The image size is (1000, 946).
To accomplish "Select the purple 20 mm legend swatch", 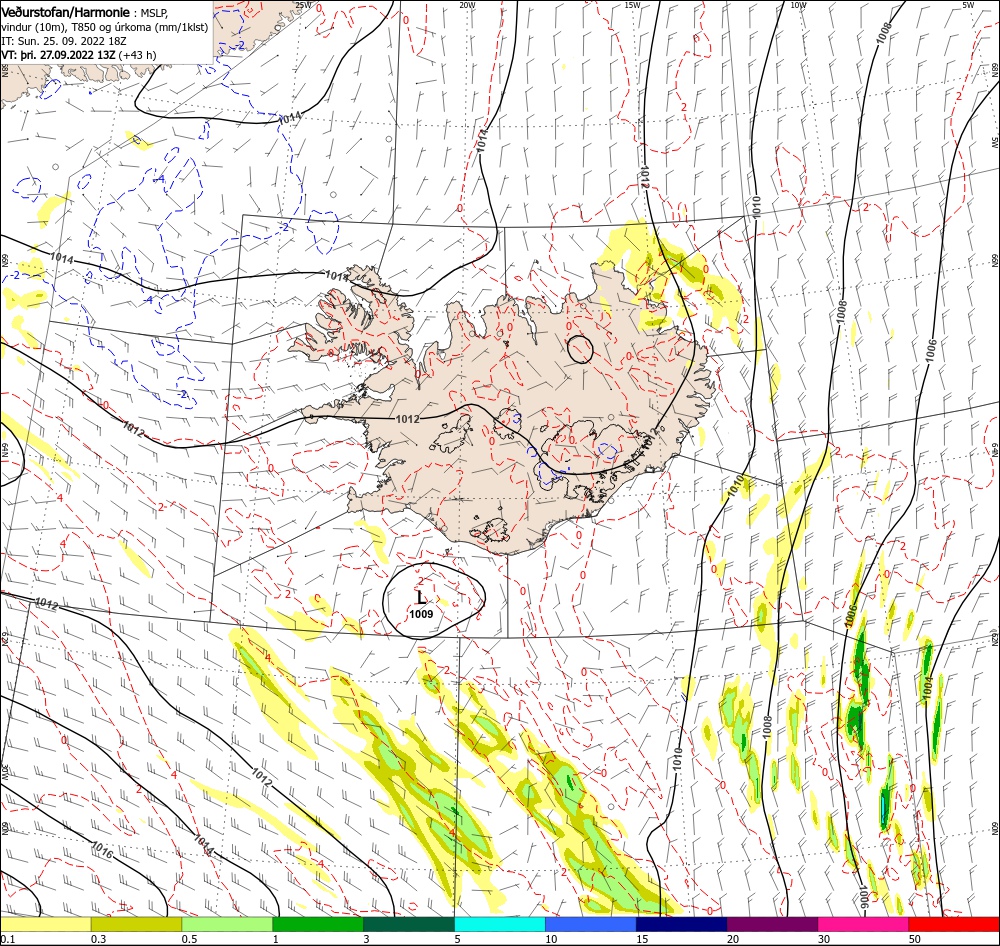I will tap(772, 924).
